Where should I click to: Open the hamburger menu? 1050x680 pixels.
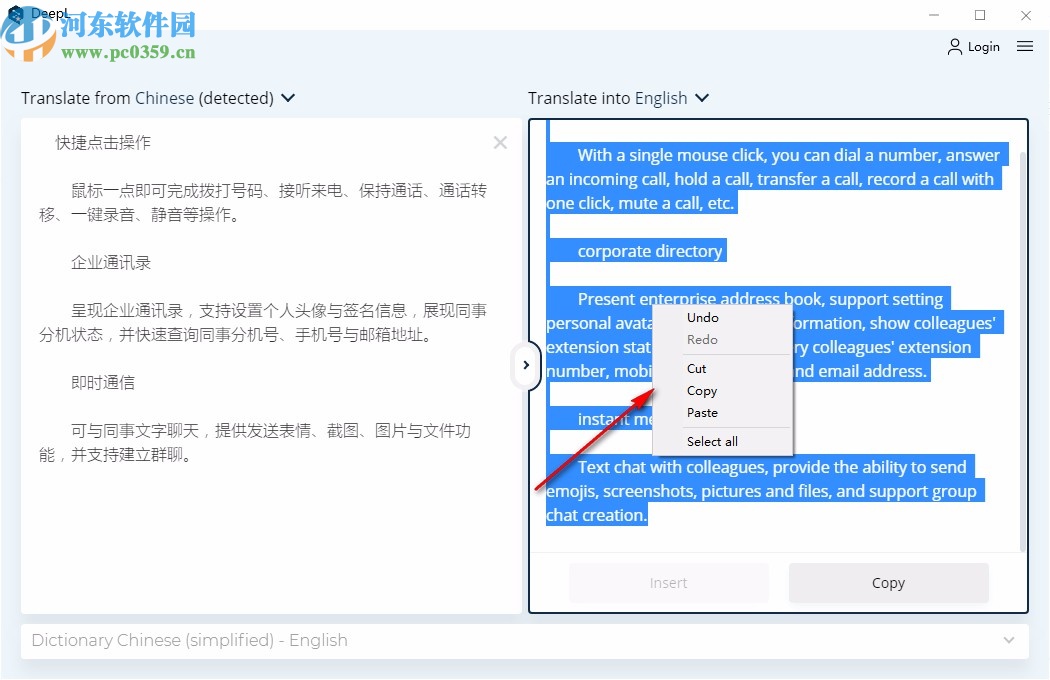coord(1025,46)
